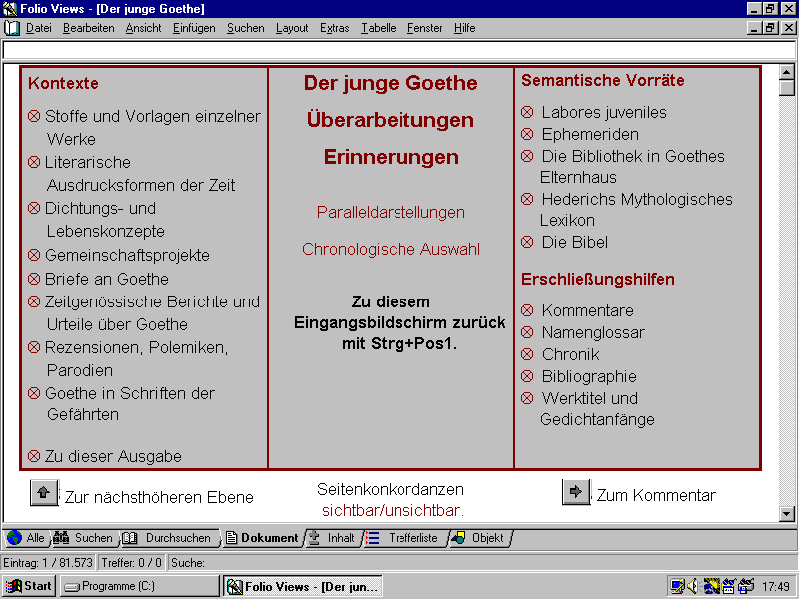Image resolution: width=800 pixels, height=600 pixels.
Task: Click the vertical scrollbar thumb
Action: (786, 87)
